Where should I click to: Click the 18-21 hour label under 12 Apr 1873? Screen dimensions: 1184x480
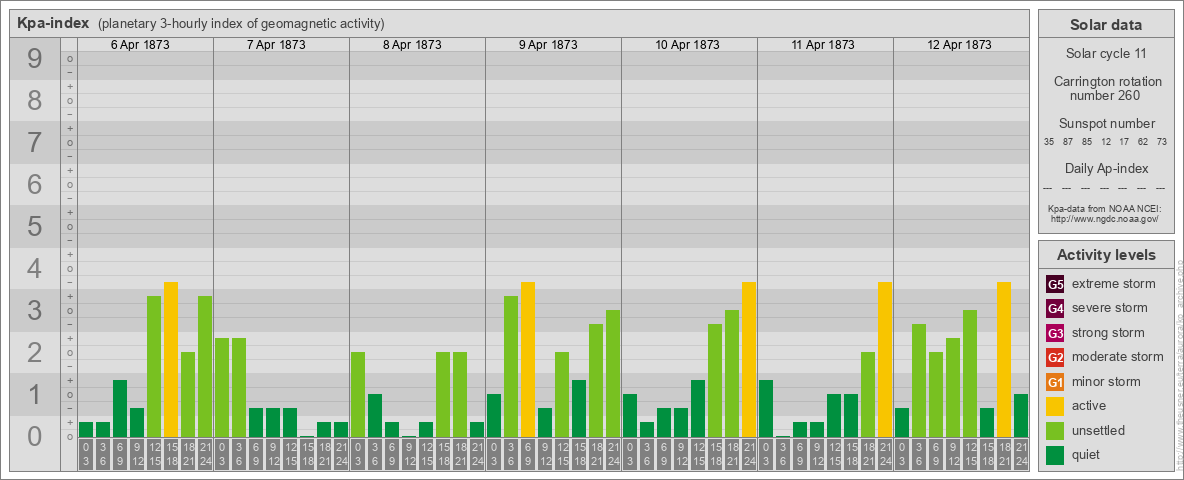(1004, 454)
